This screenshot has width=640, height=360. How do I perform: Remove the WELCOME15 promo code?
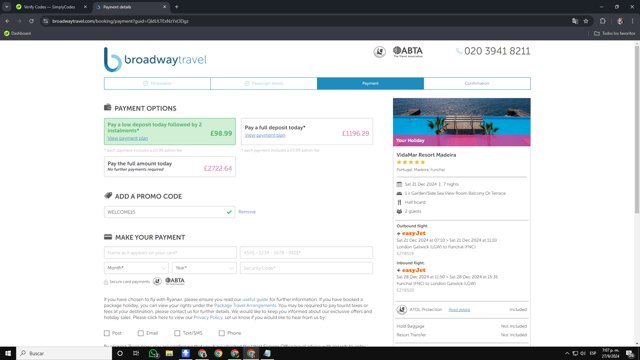point(247,212)
